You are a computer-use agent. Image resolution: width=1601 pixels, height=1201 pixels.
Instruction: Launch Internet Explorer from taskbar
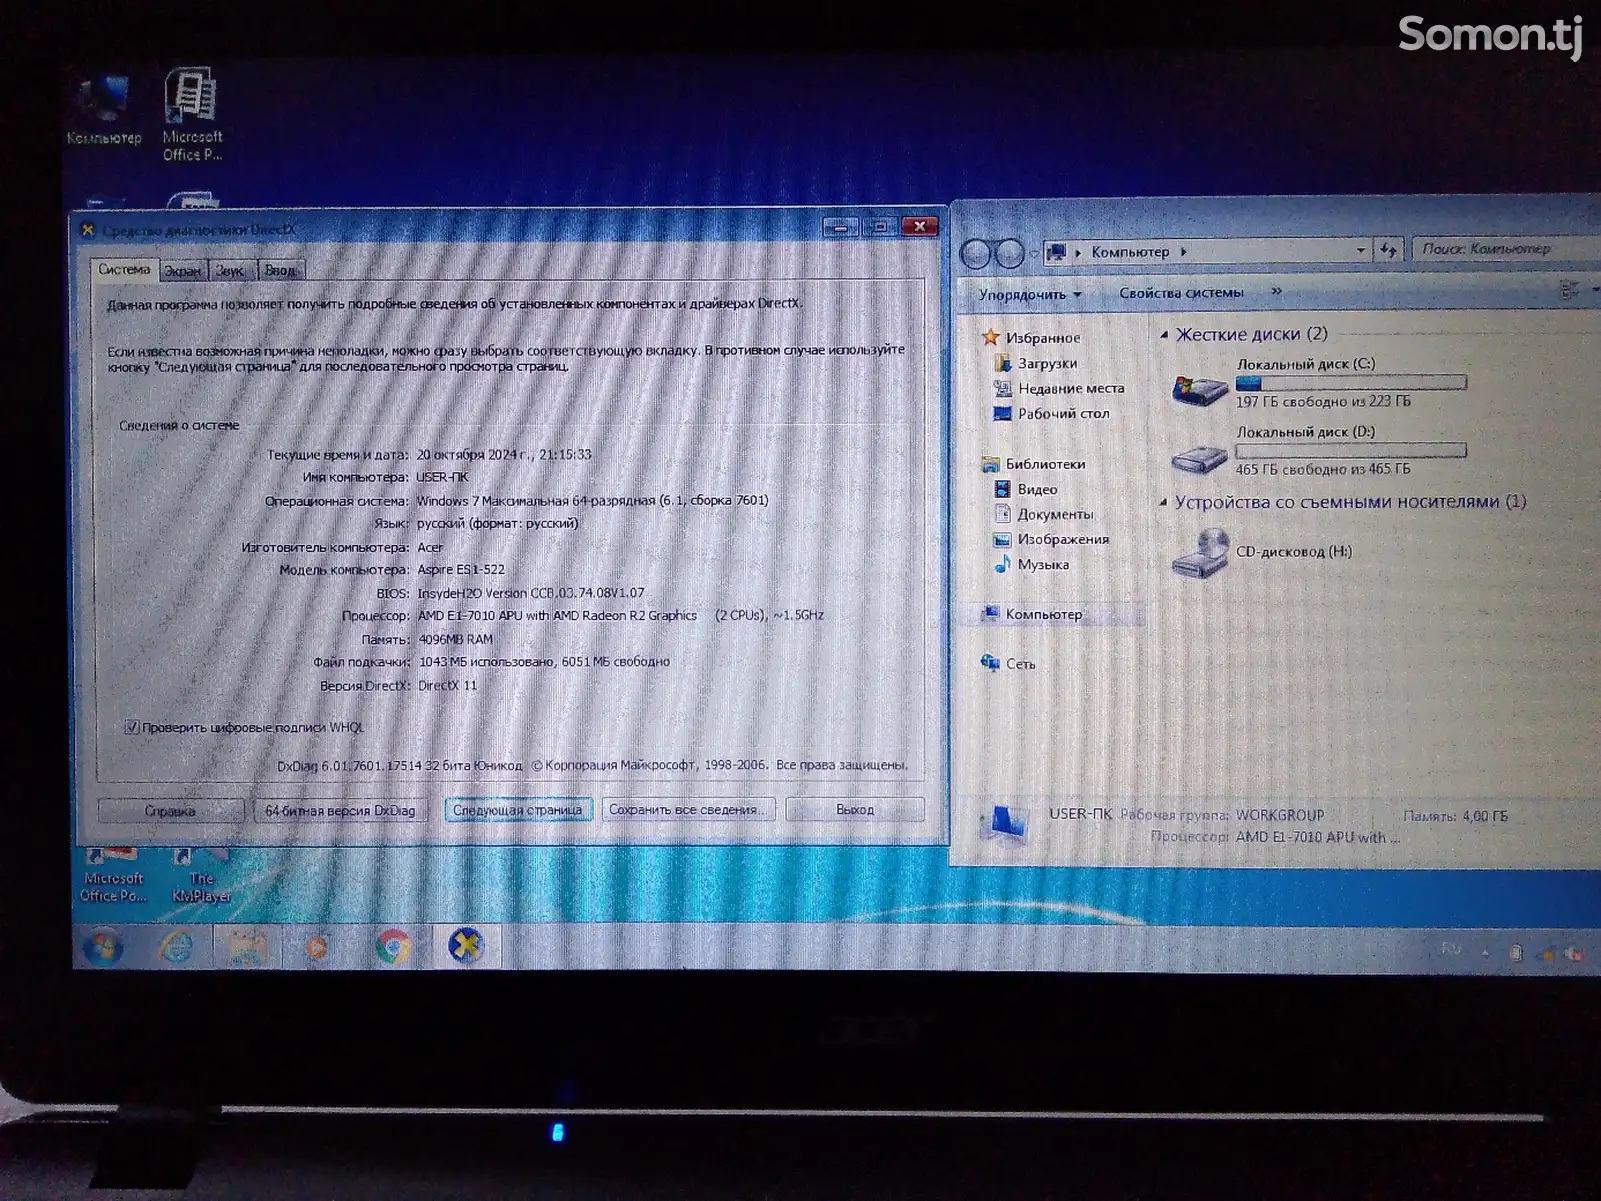[x=176, y=946]
